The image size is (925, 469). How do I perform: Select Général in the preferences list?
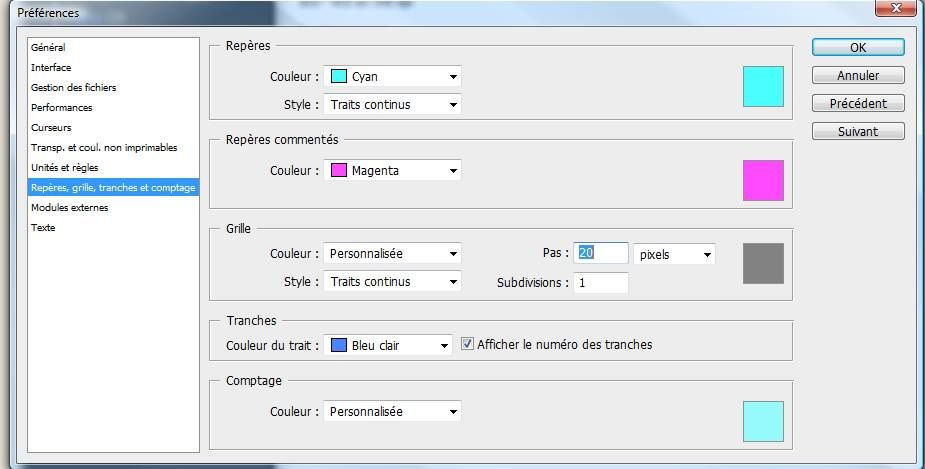[48, 47]
